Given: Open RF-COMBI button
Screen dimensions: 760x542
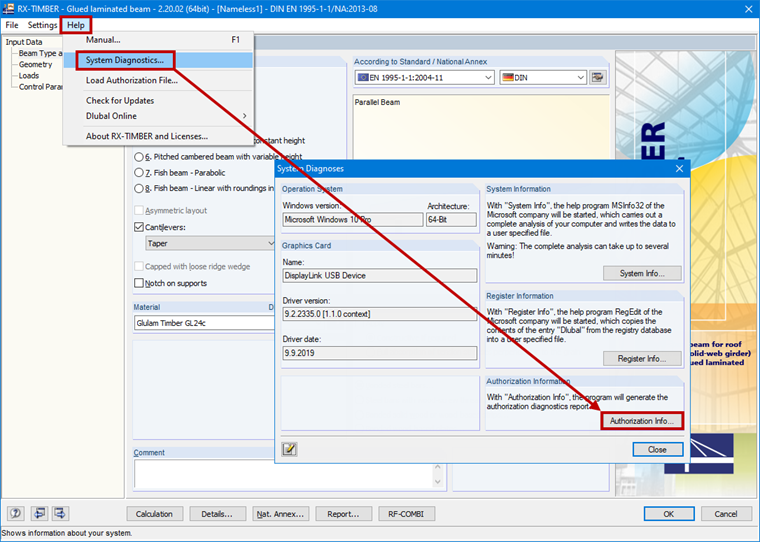Looking at the screenshot, I should [406, 514].
